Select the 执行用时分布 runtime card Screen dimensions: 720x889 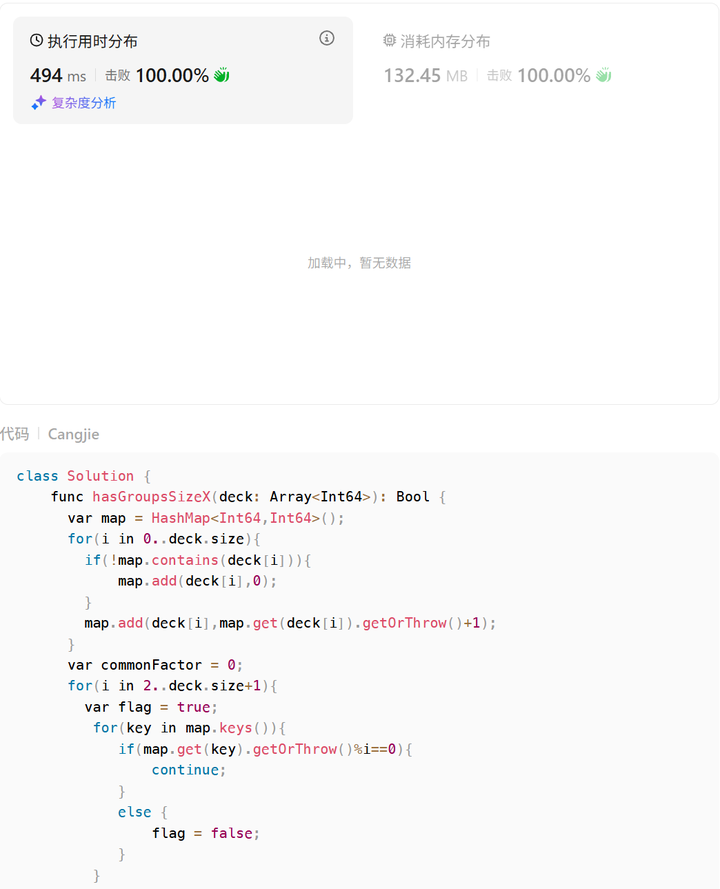(183, 70)
